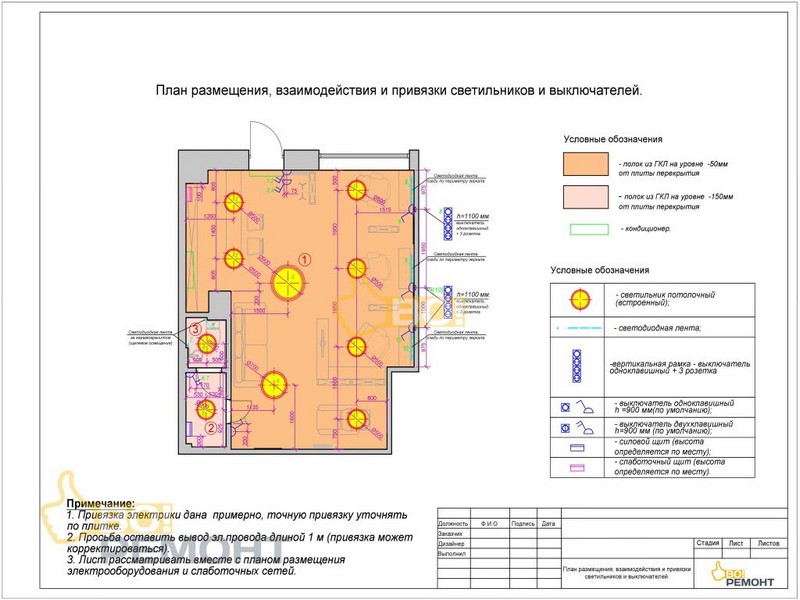Click the BO! Ремонт logo in the title block
The width and height of the screenshot is (800, 600).
tap(742, 575)
